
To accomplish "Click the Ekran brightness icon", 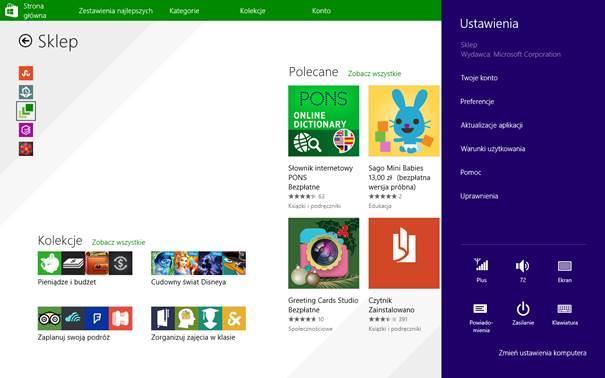I will click(x=564, y=266).
